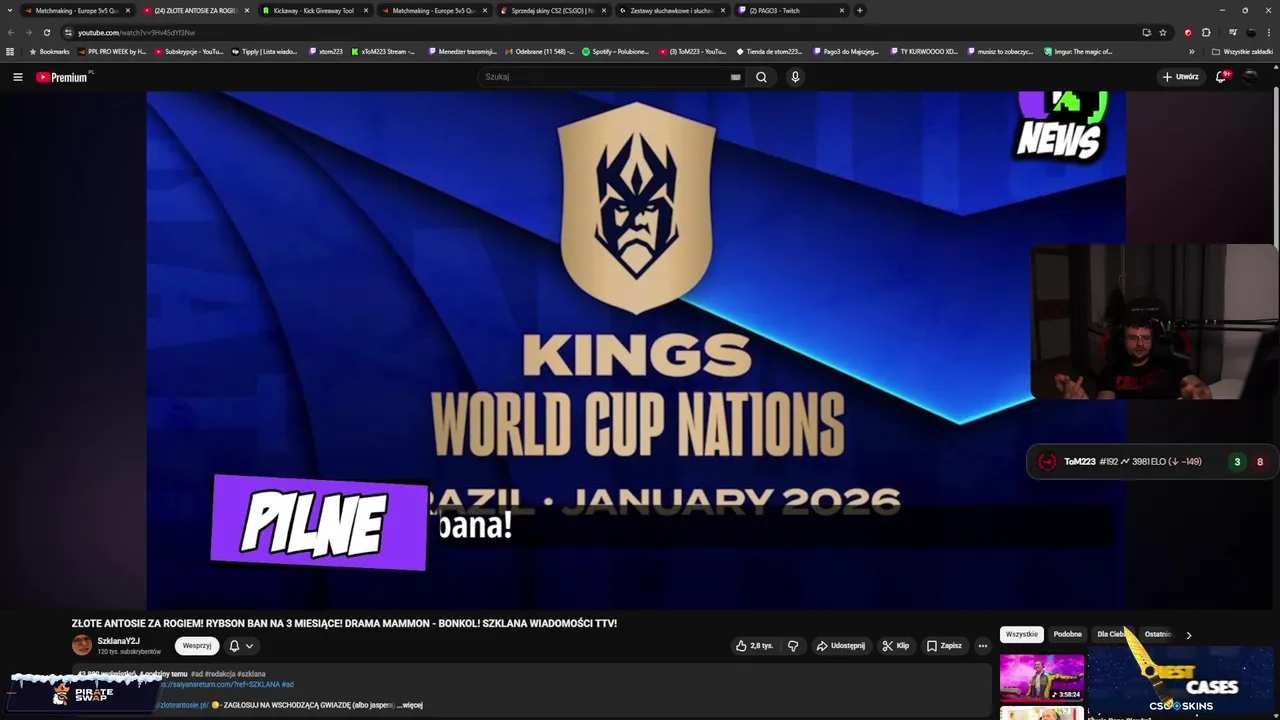Open Chrome three-dot menu

pos(1269,32)
